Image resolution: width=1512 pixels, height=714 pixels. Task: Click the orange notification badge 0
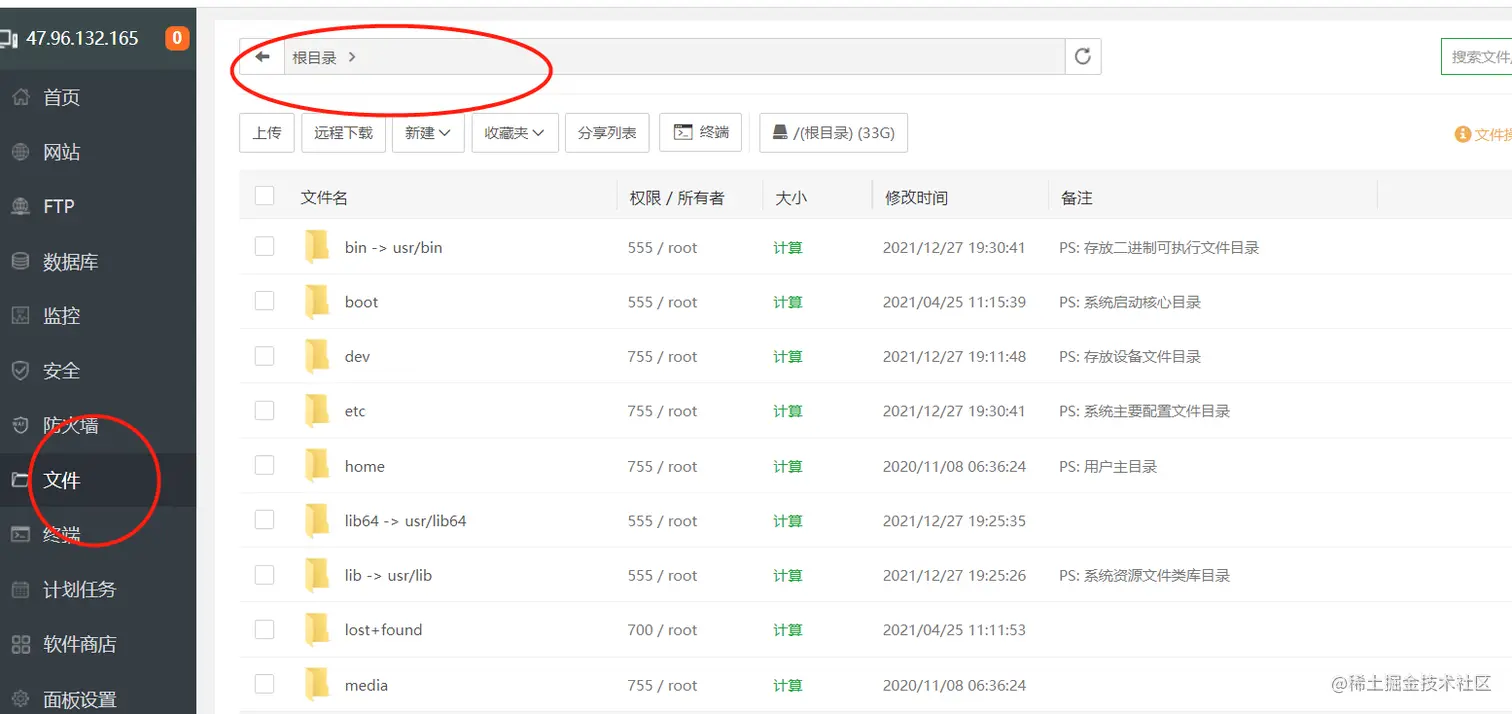177,39
